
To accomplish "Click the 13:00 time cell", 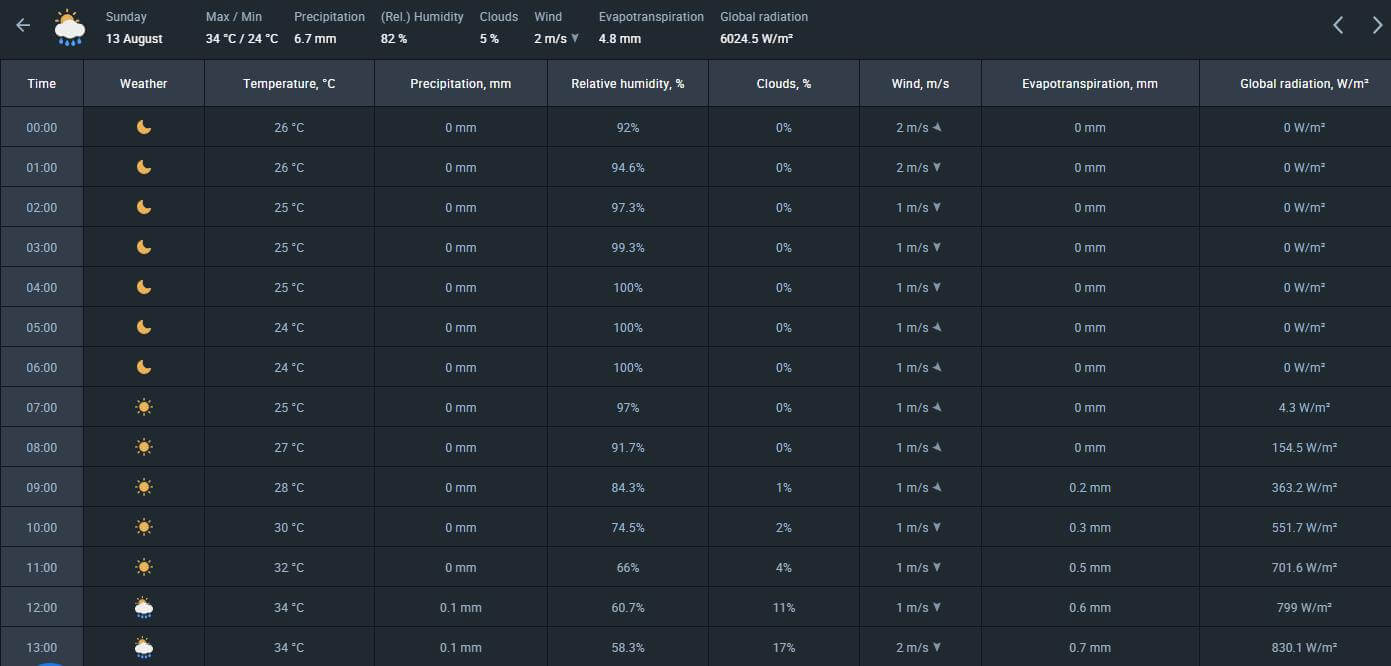I will [x=42, y=647].
